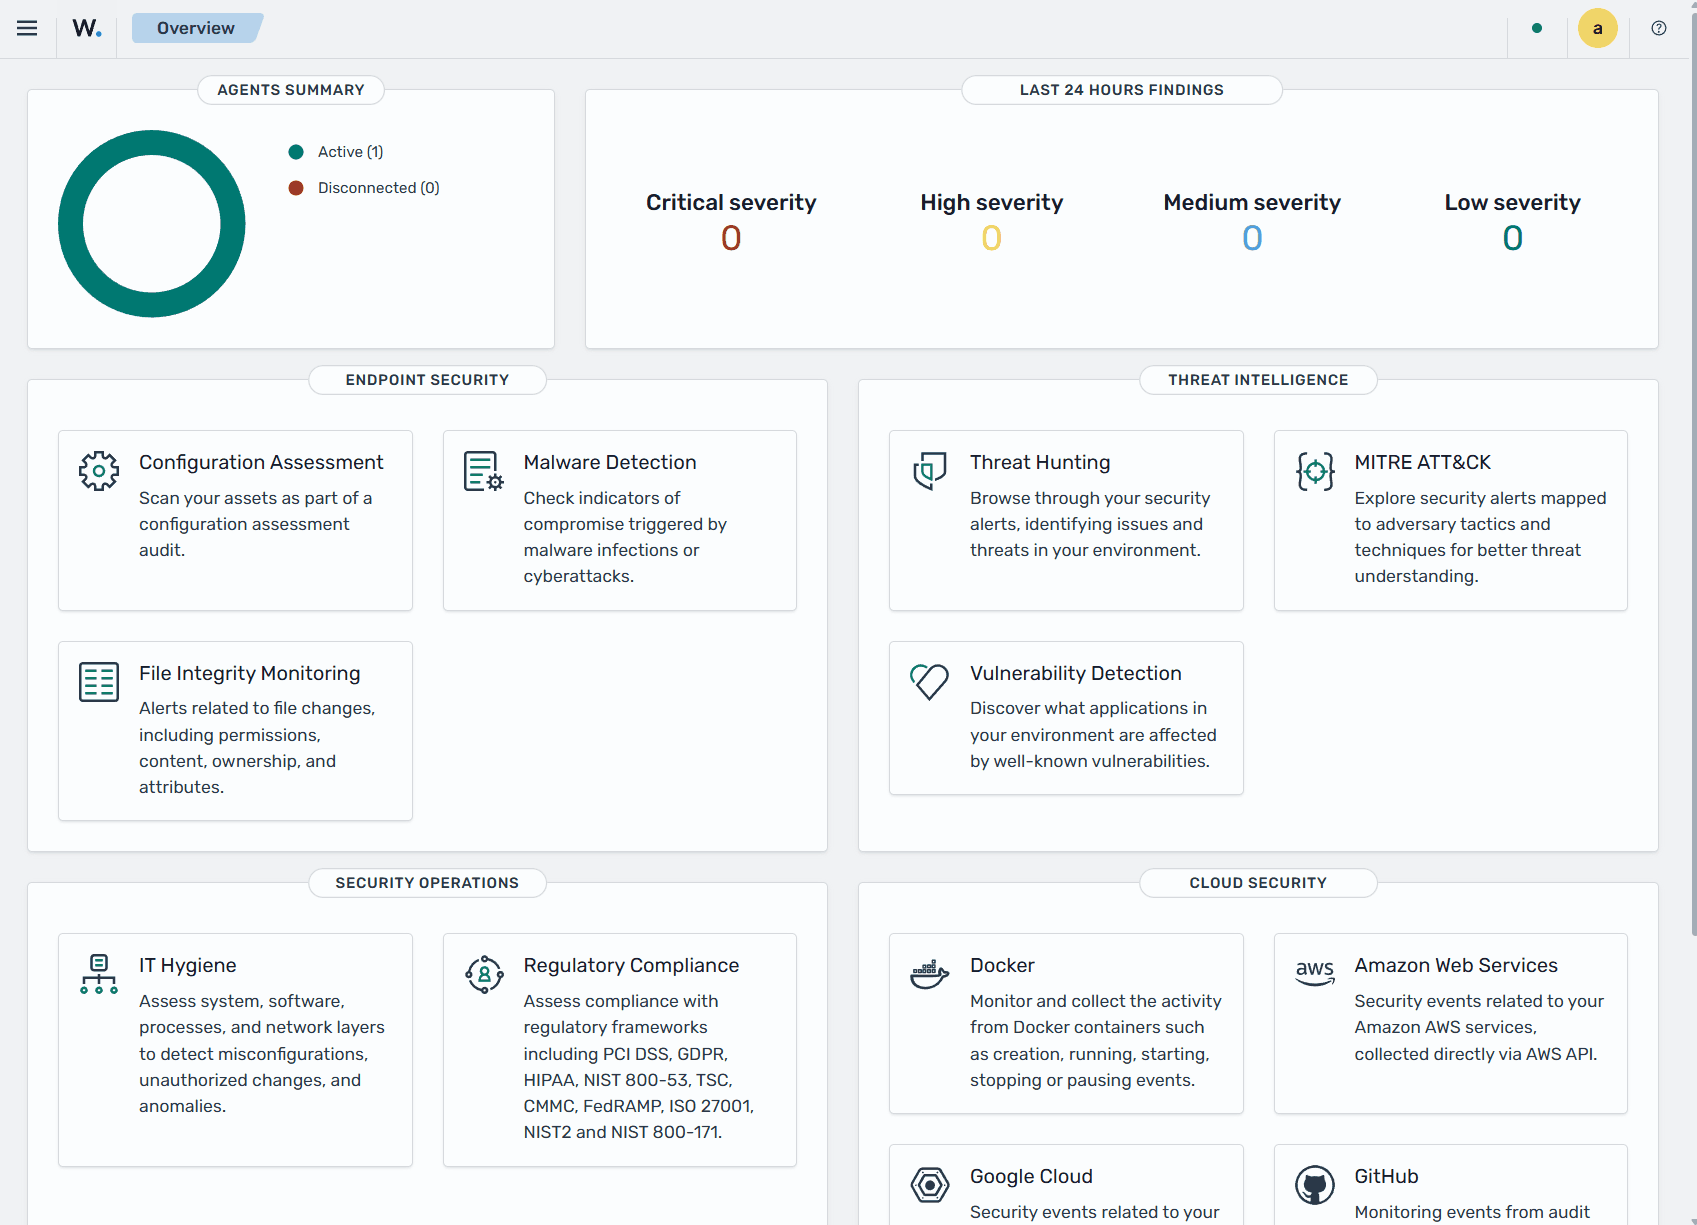Click the File Integrity Monitoring list icon
The width and height of the screenshot is (1697, 1225).
(99, 682)
